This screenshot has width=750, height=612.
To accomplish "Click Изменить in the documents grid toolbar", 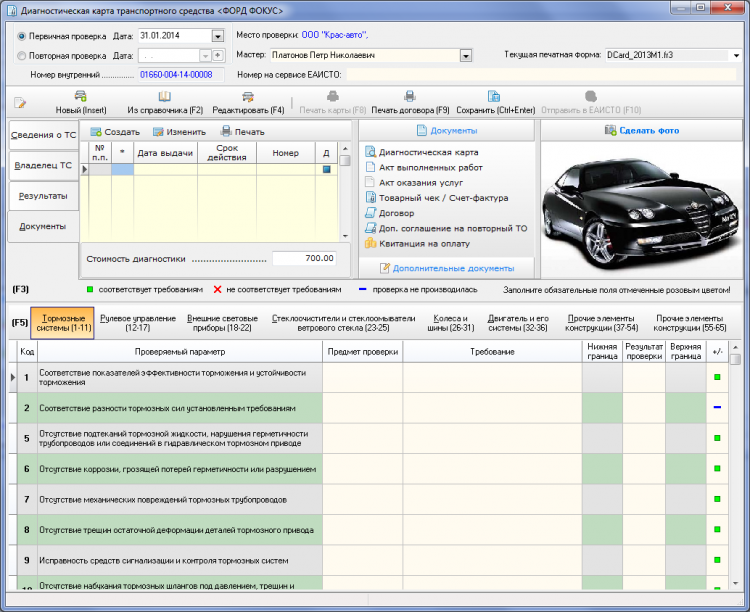I will click(x=180, y=132).
